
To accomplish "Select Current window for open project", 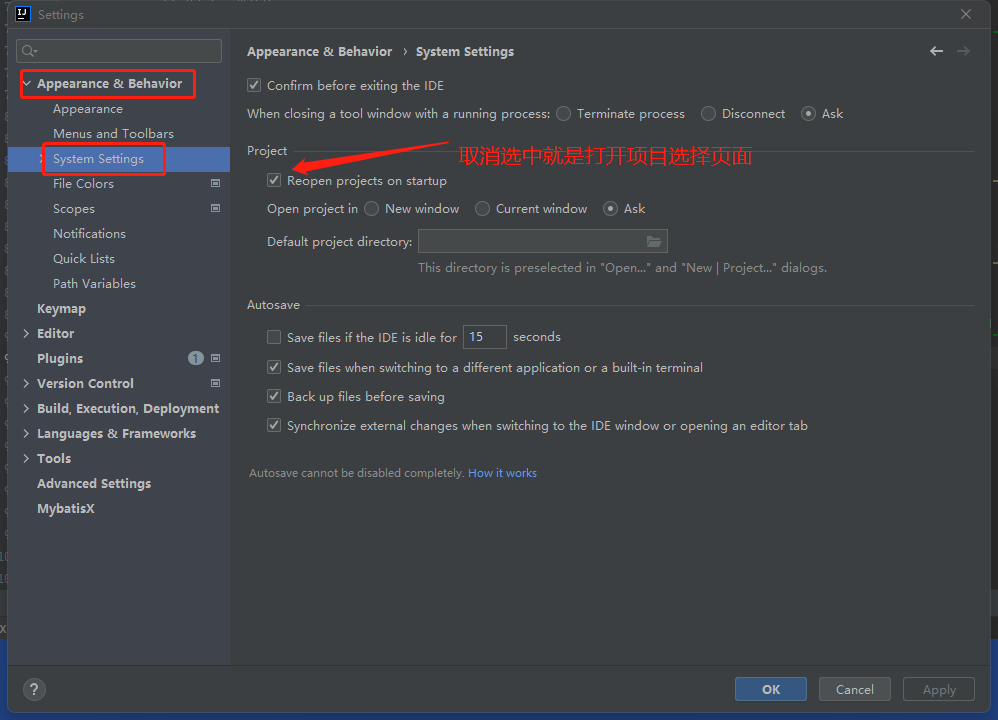I will point(482,209).
